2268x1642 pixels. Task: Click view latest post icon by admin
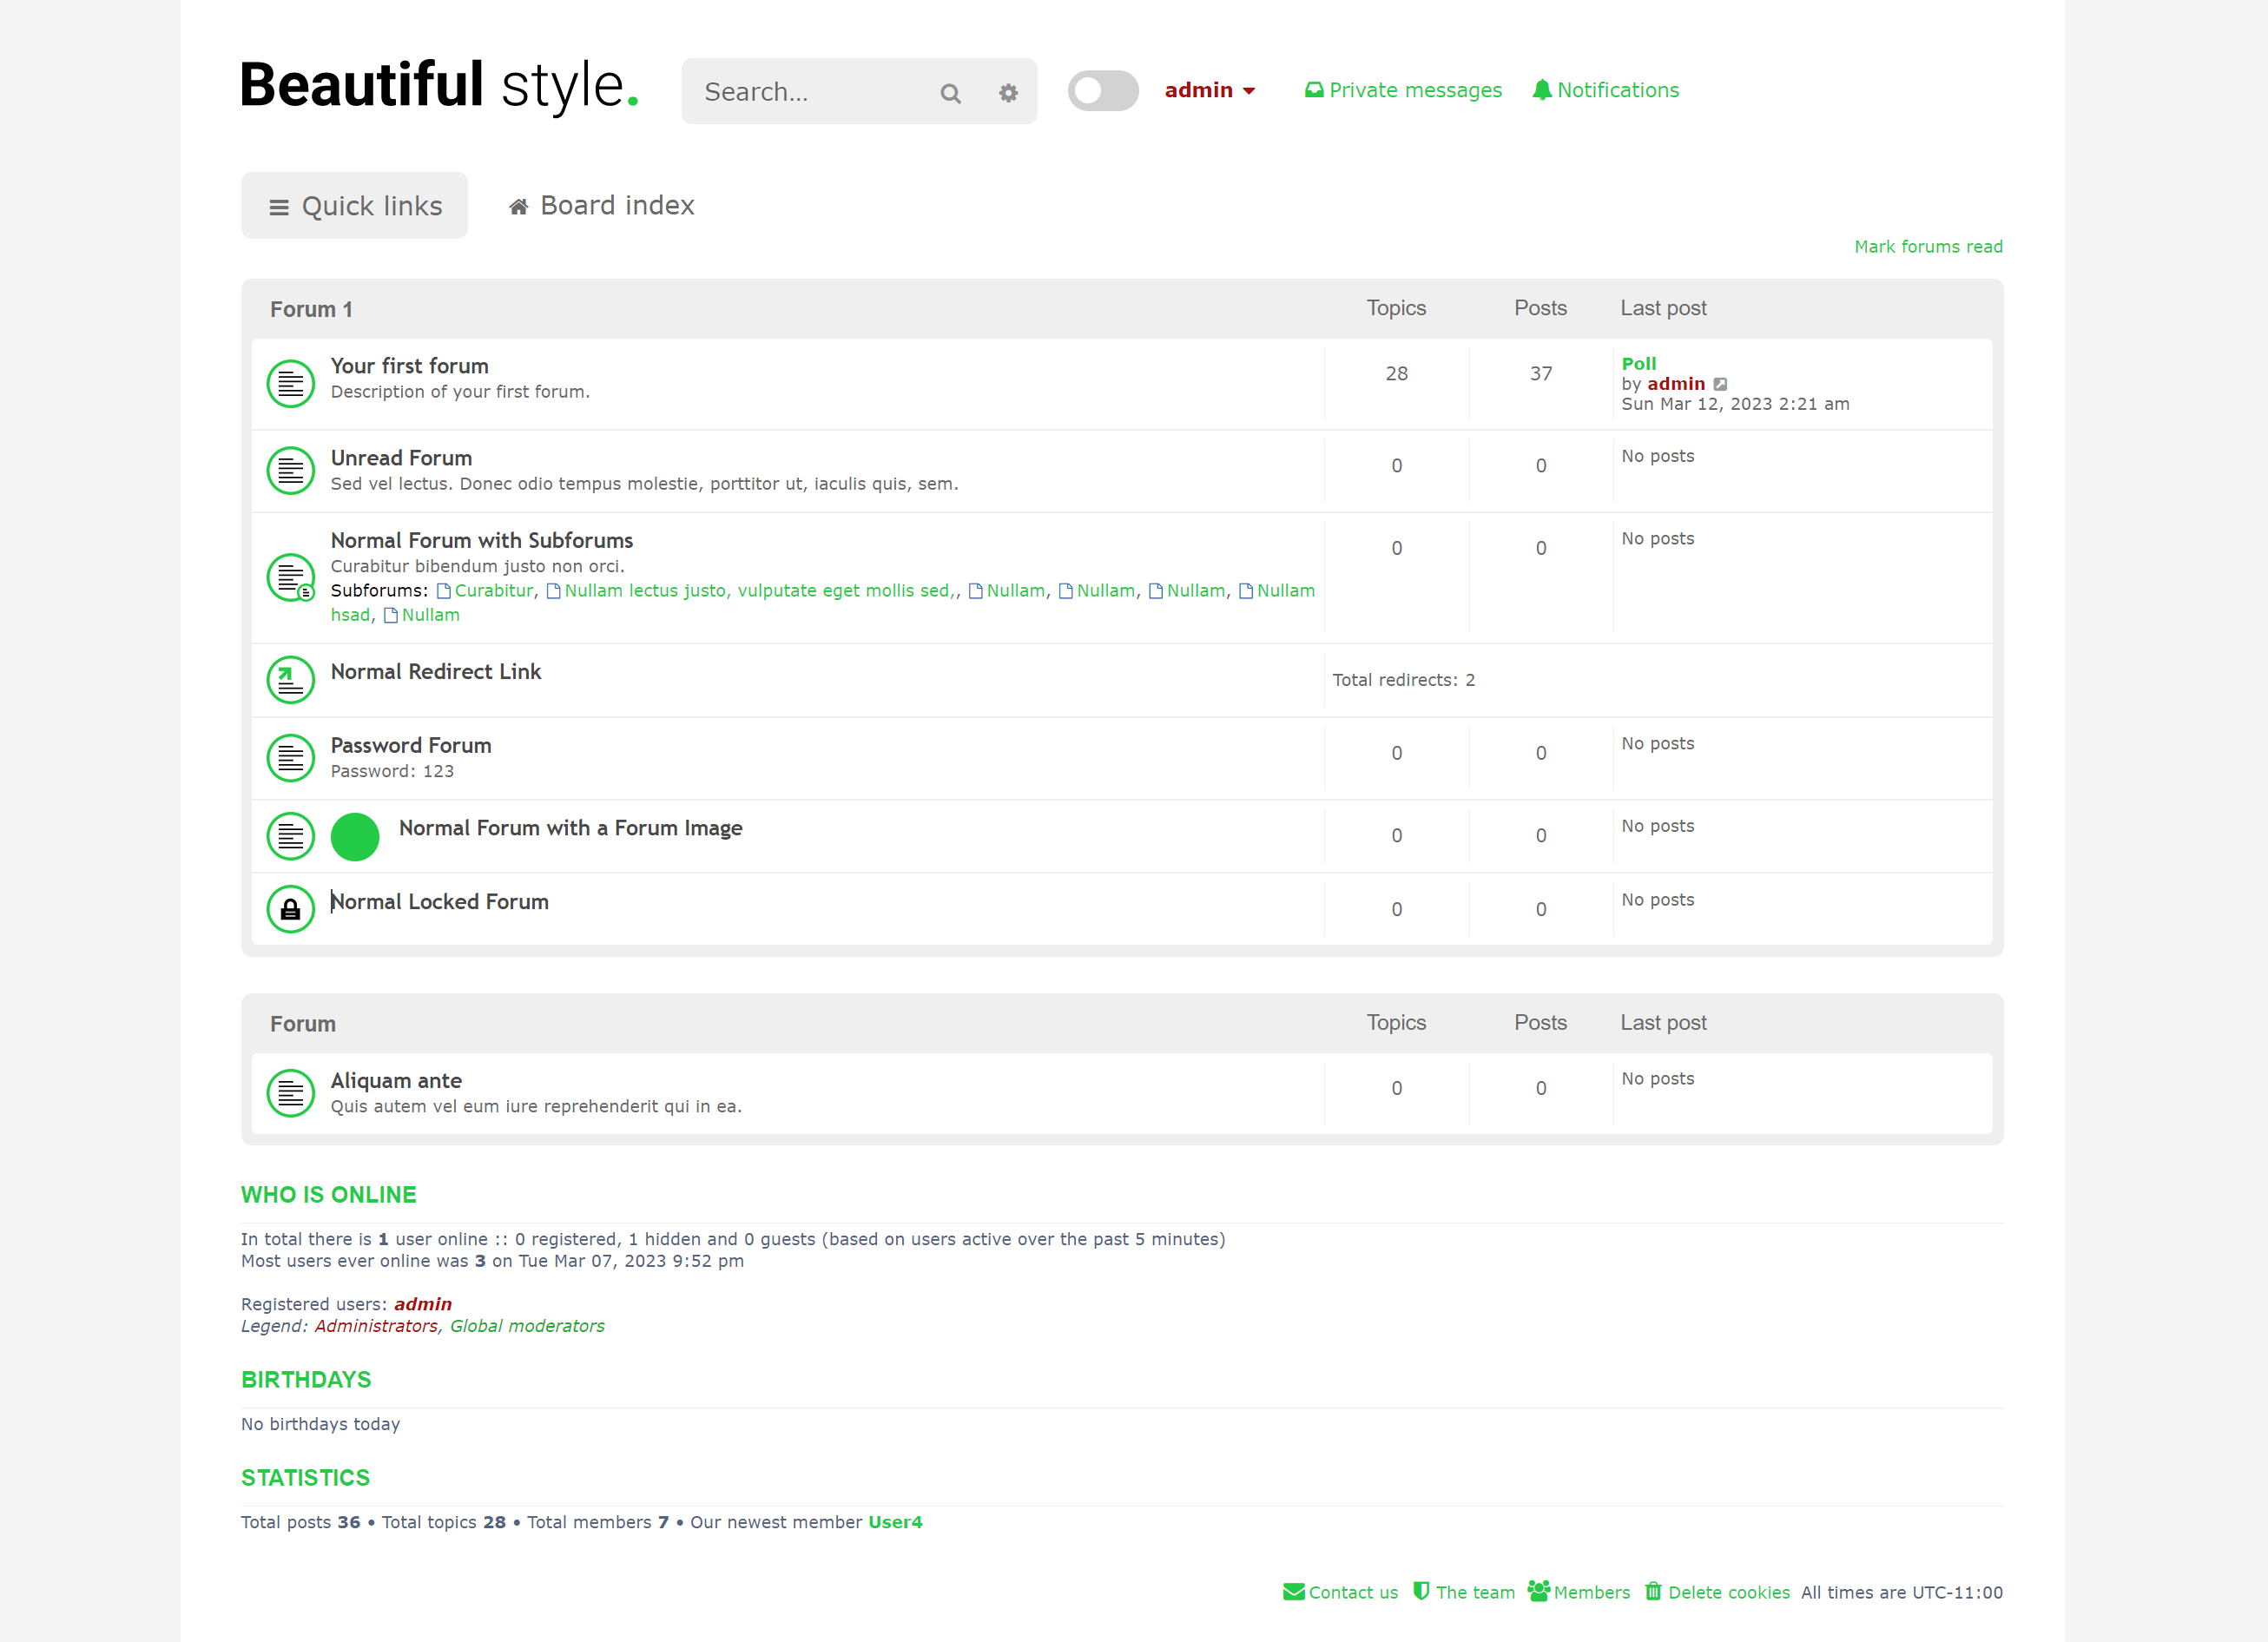click(x=1720, y=384)
